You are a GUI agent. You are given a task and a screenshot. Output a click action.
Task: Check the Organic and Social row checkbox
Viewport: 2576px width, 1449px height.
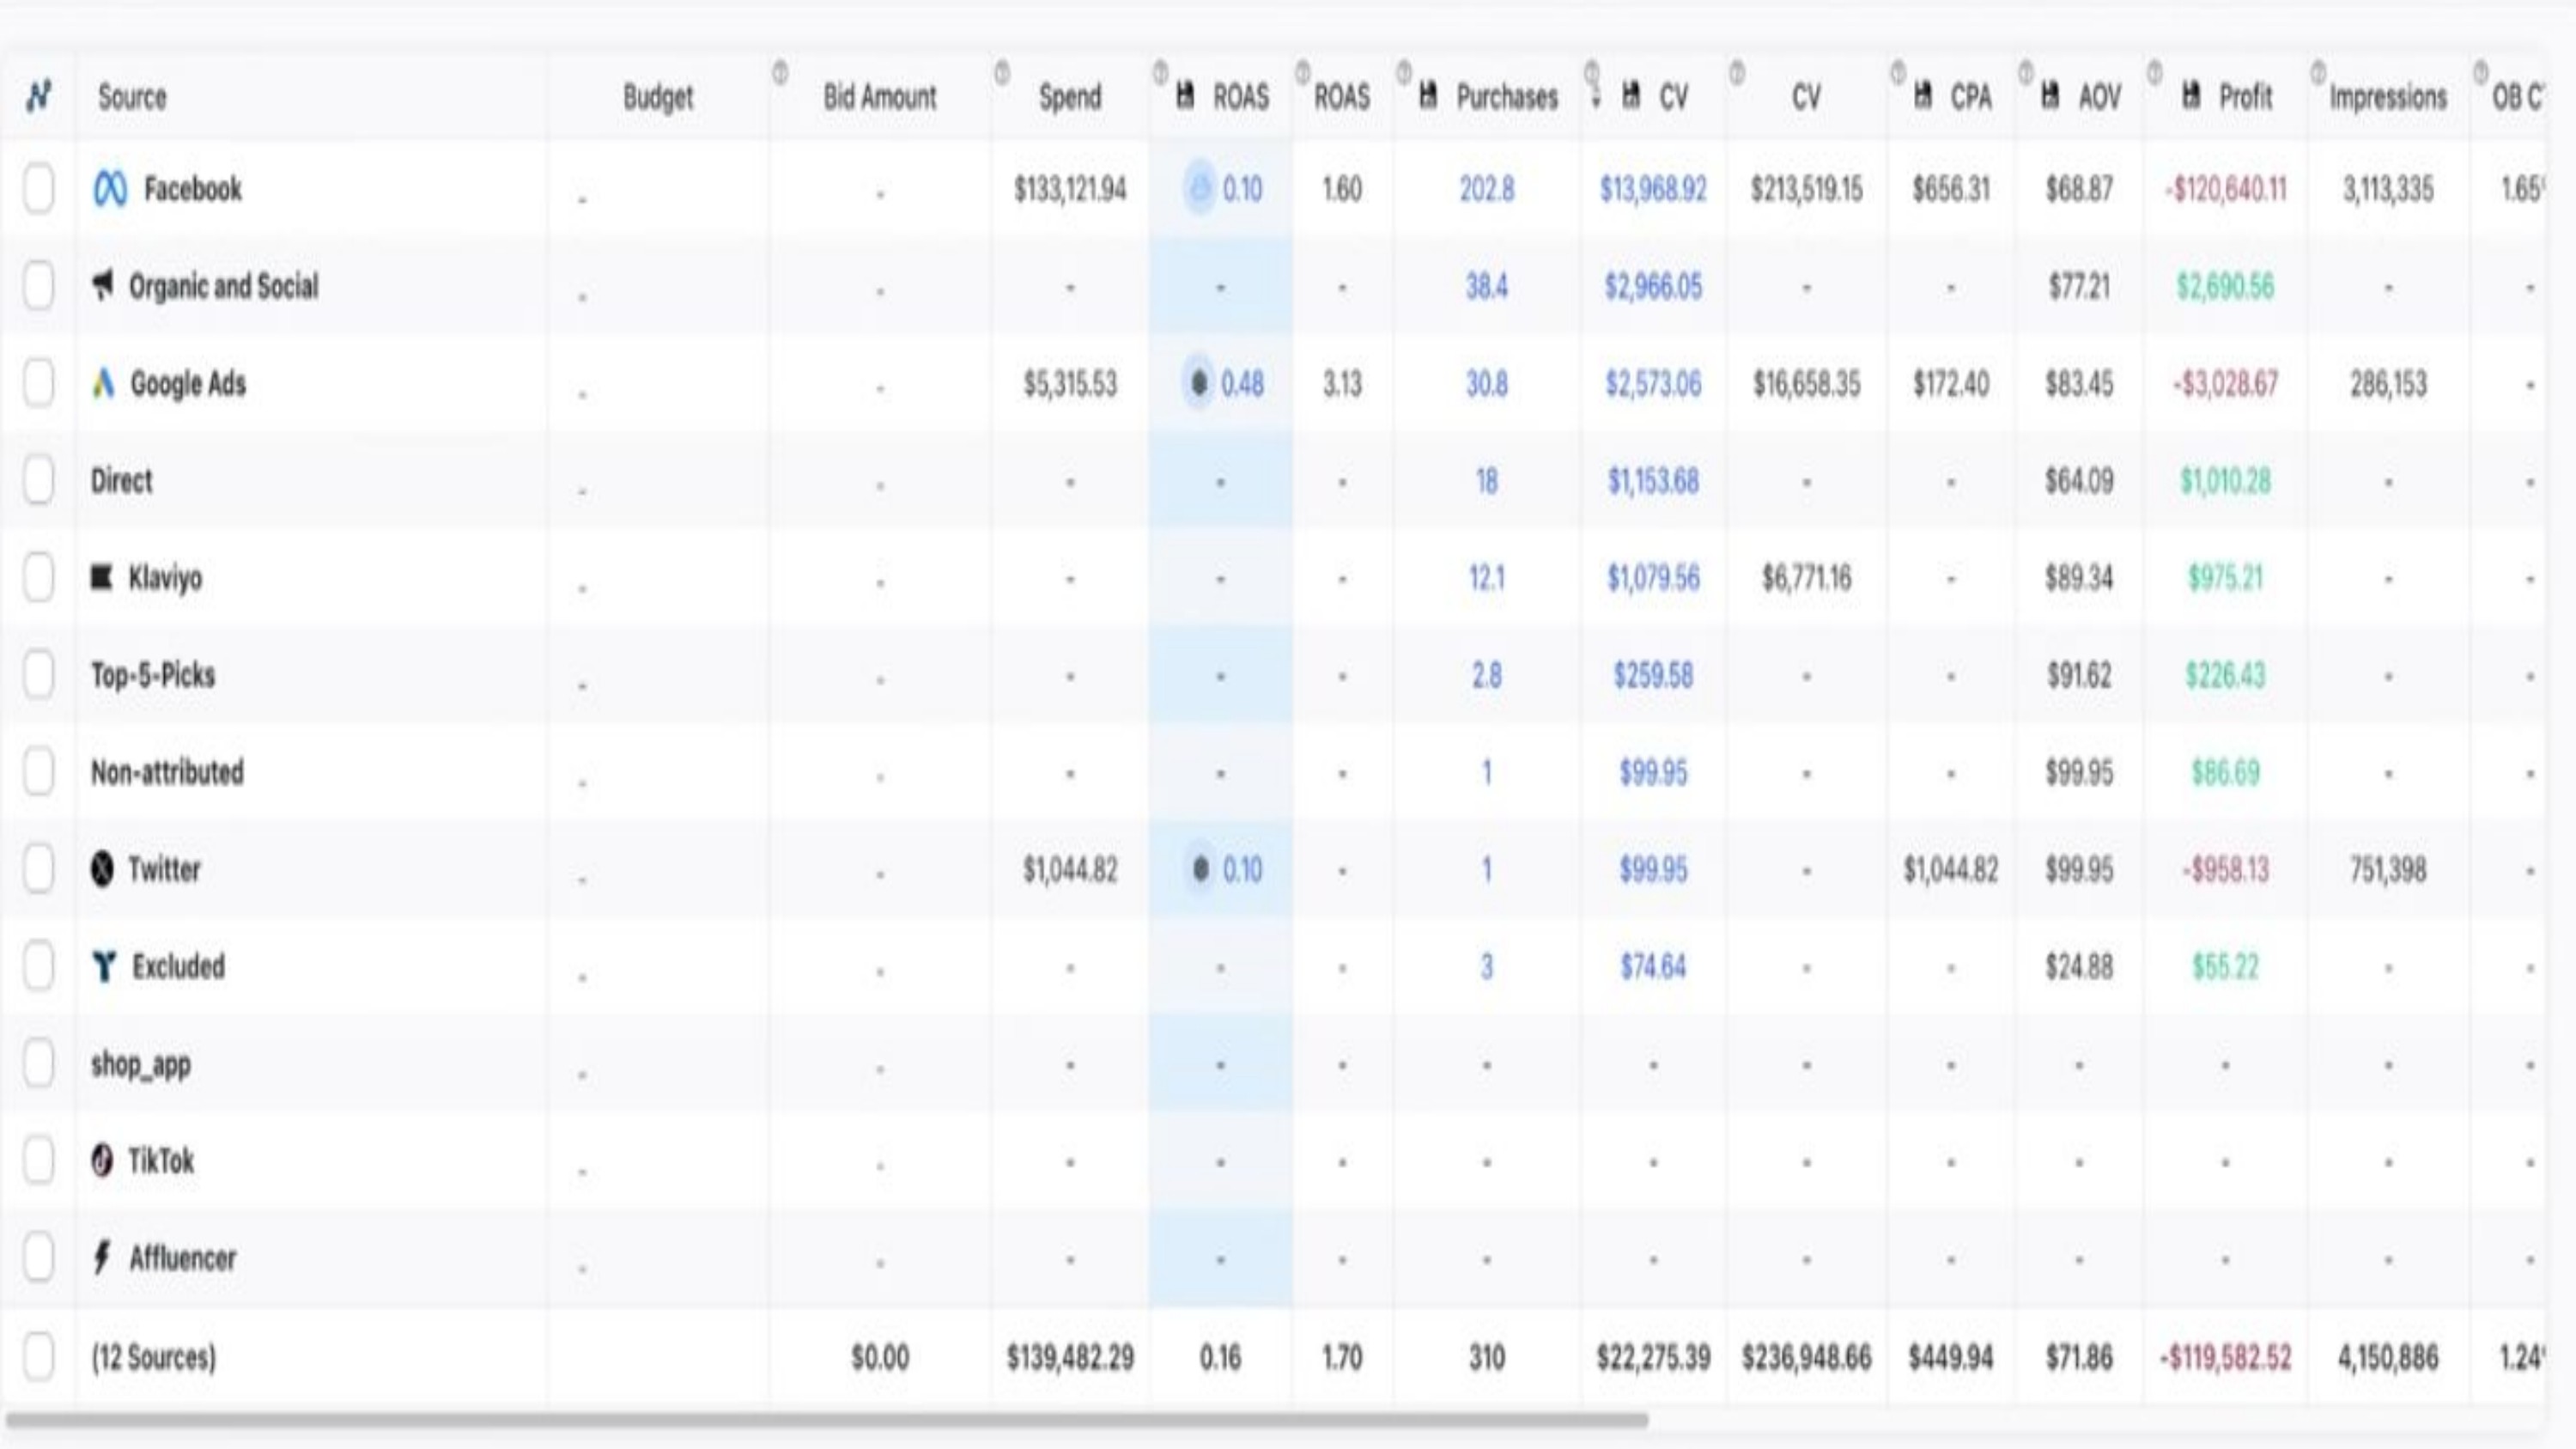(x=38, y=286)
